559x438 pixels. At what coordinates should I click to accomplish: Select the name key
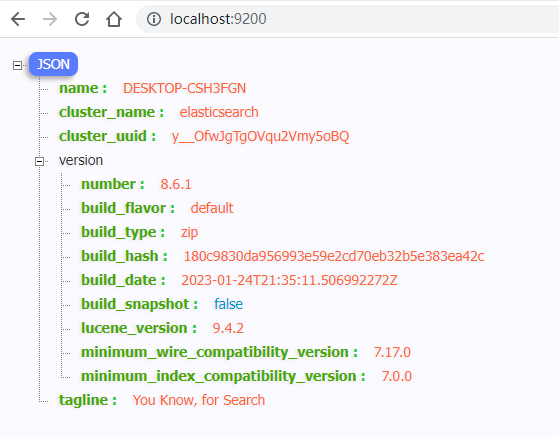click(83, 88)
